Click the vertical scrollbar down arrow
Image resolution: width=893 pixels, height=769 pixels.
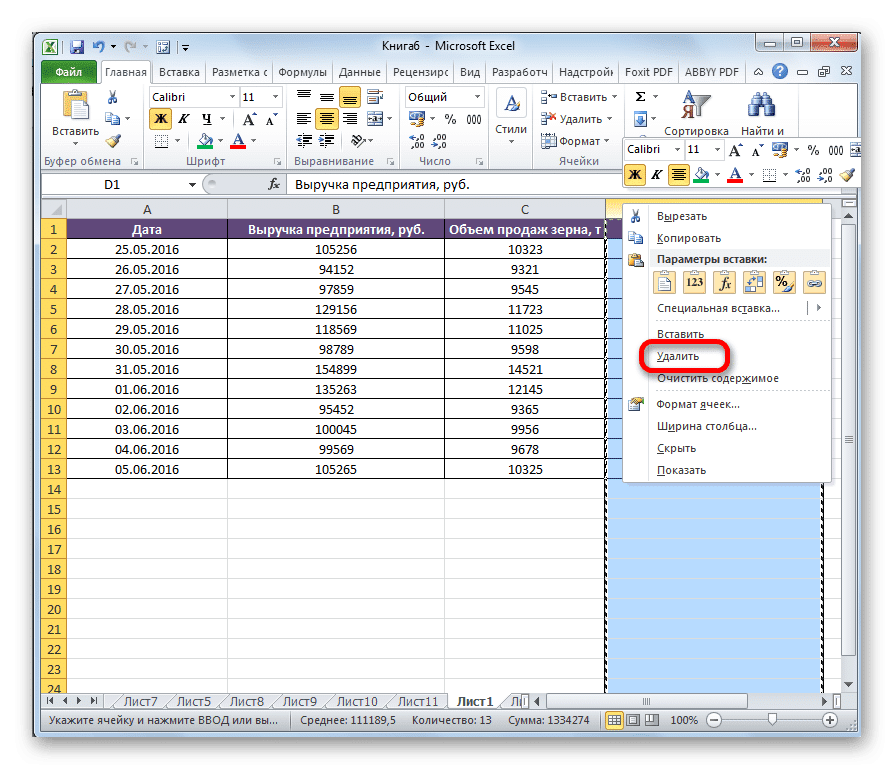pos(849,684)
